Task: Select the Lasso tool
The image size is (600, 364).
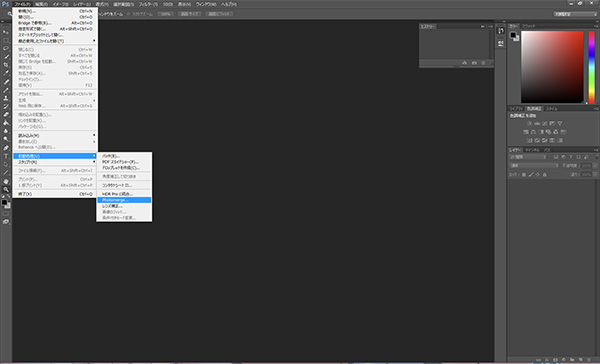Action: 6,49
